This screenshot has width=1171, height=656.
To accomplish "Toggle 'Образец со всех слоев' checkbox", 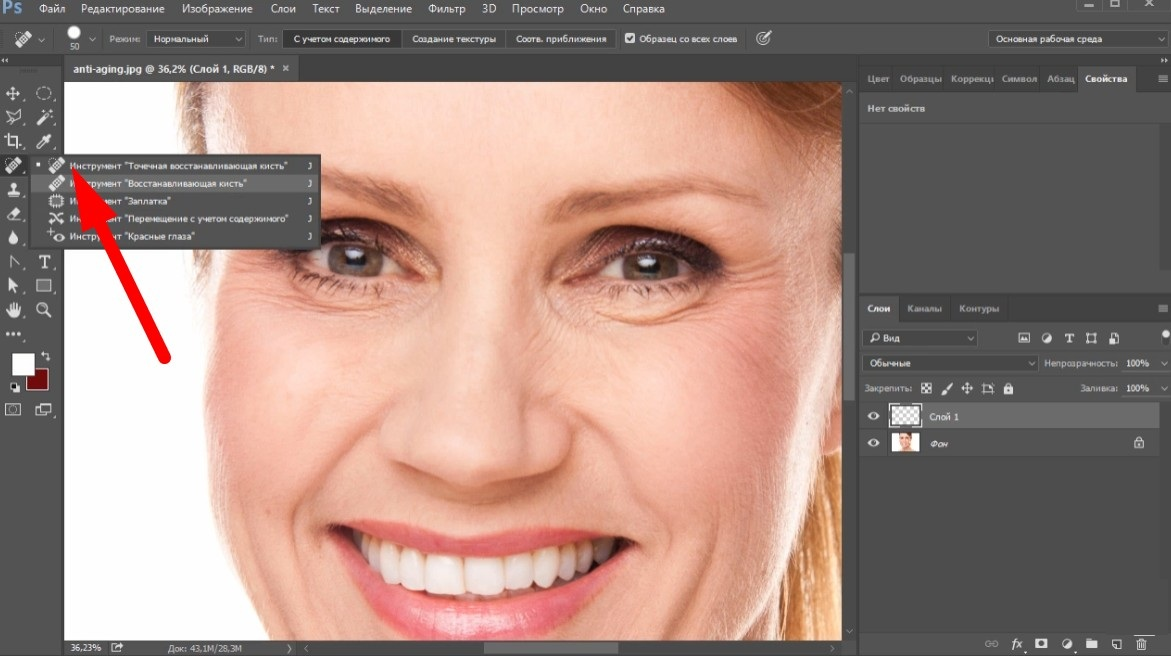I will pyautogui.click(x=630, y=38).
